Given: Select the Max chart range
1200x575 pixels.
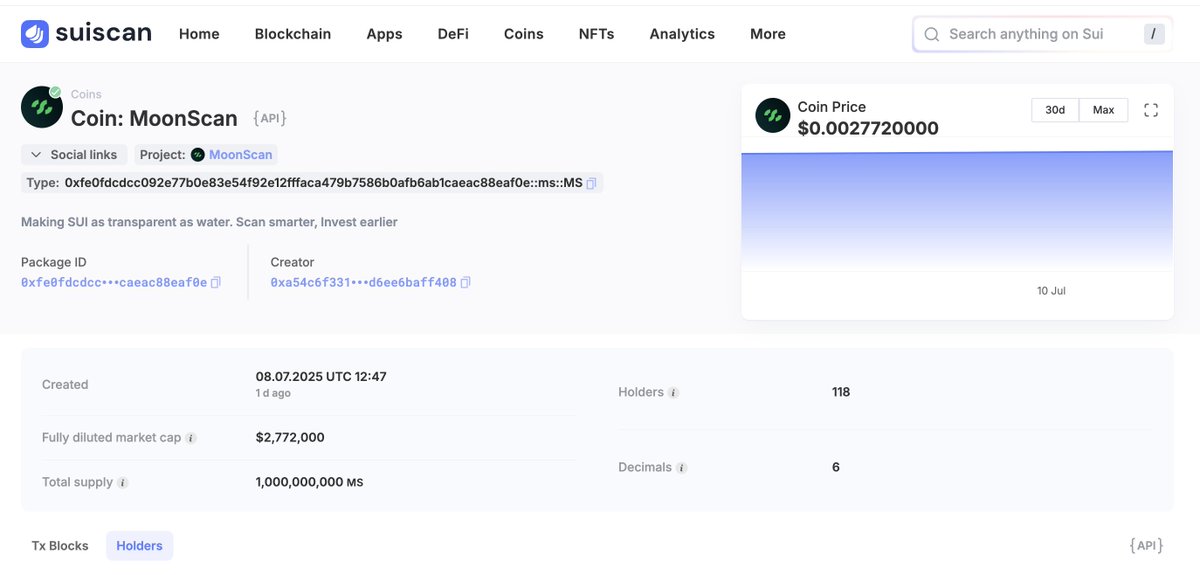Looking at the screenshot, I should pyautogui.click(x=1104, y=110).
